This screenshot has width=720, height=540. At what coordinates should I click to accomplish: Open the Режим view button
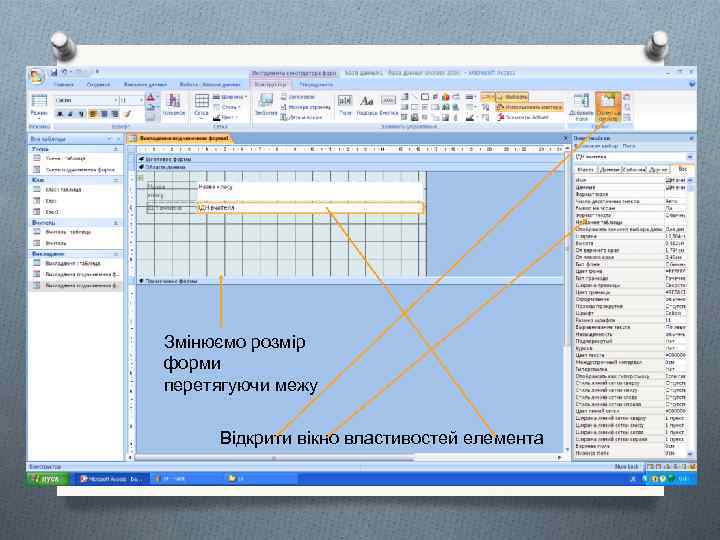39,106
